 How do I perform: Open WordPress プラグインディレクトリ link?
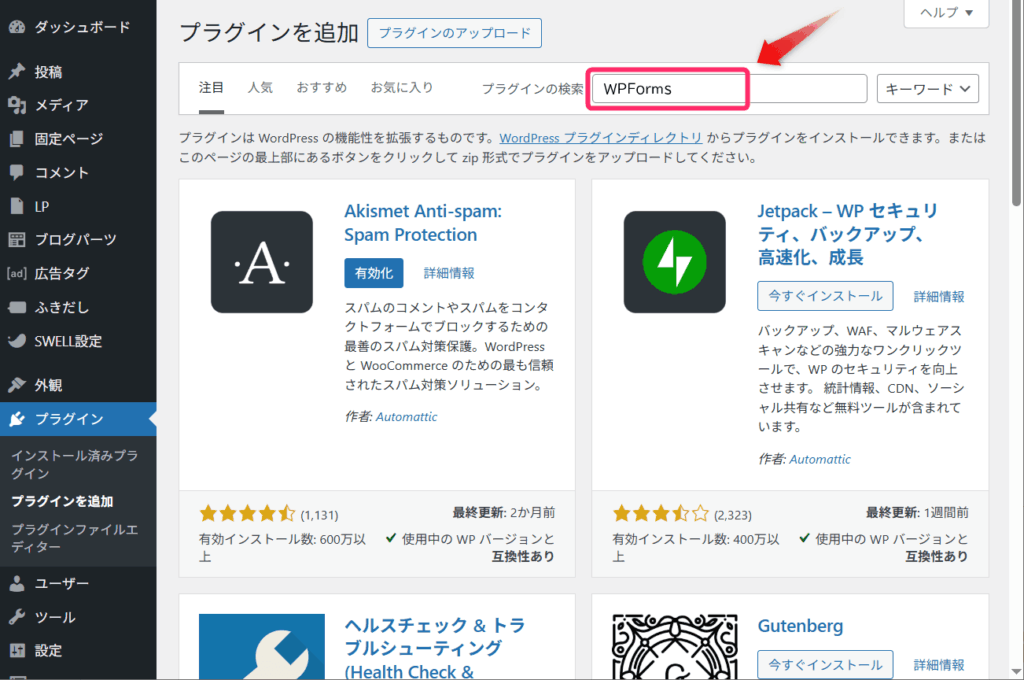pyautogui.click(x=601, y=138)
